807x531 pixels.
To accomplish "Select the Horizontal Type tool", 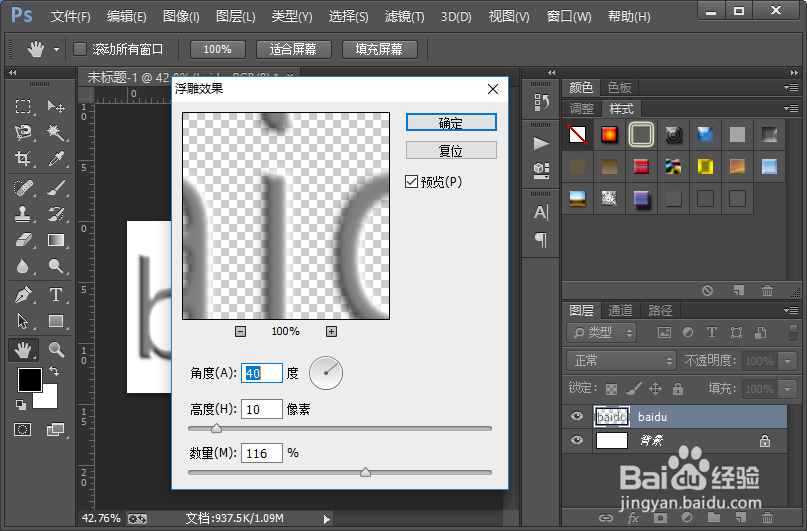I will tap(56, 295).
